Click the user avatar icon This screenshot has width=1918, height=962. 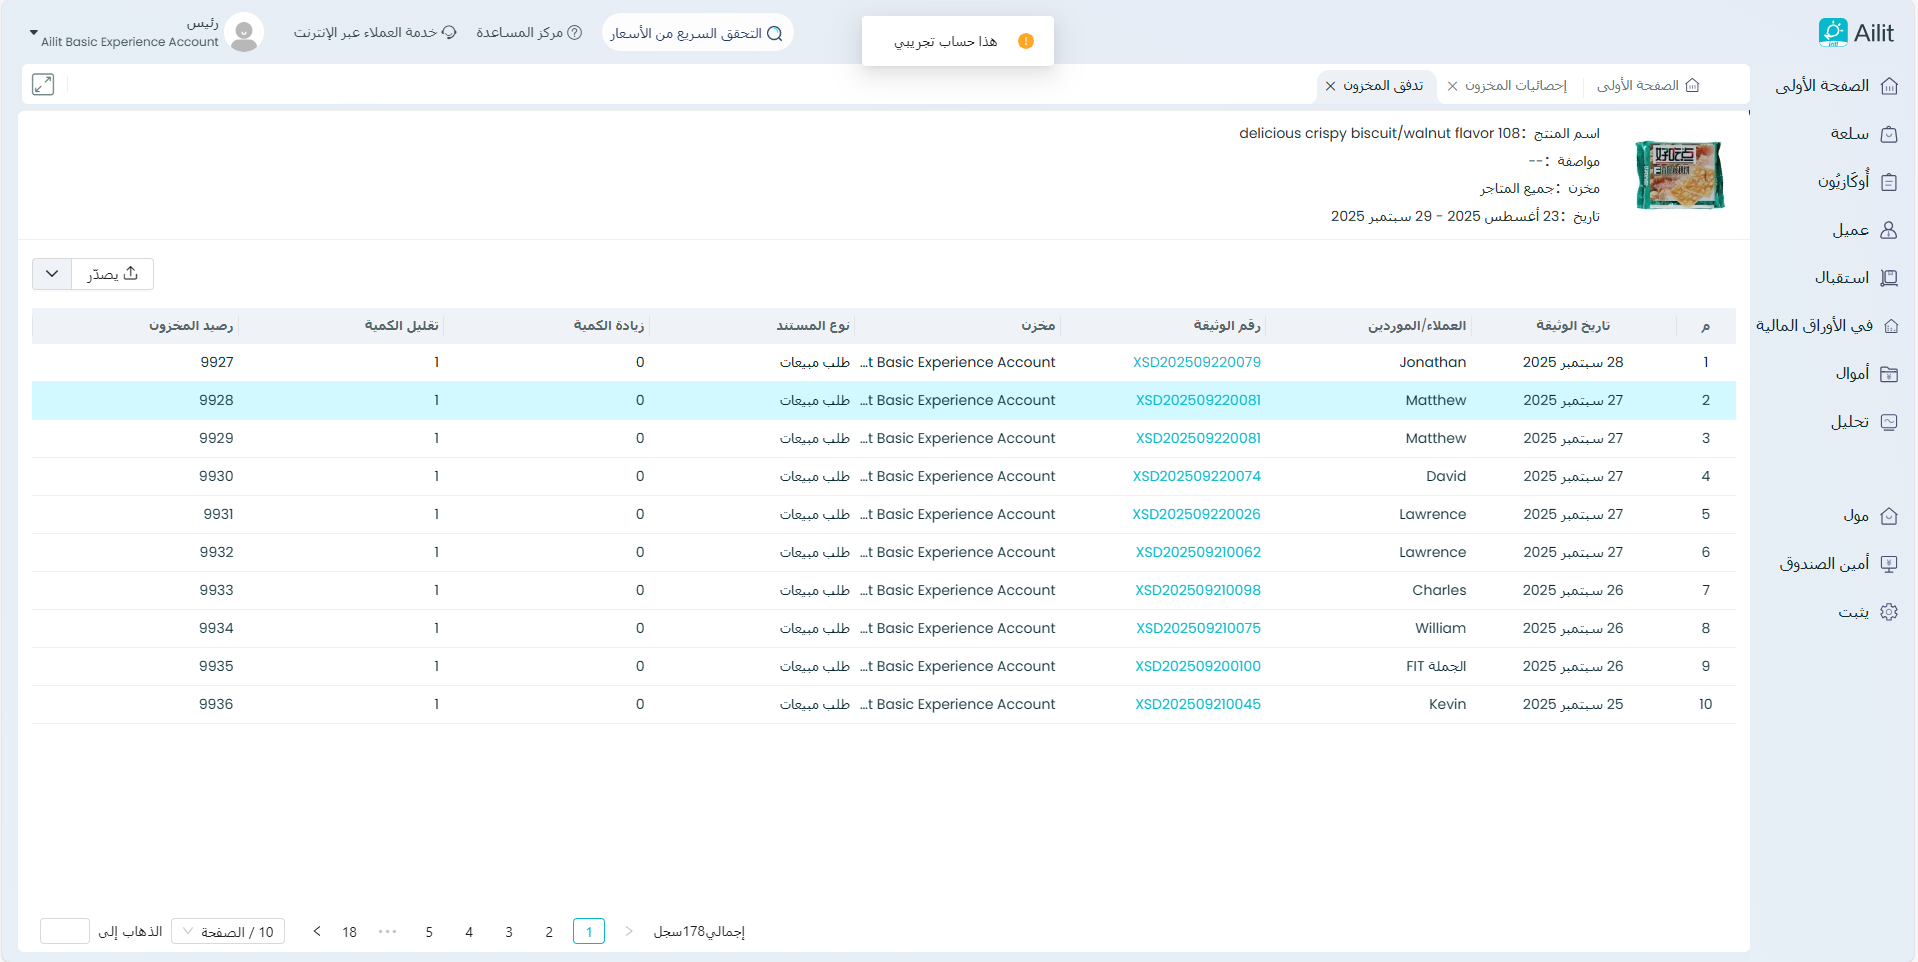pos(244,33)
